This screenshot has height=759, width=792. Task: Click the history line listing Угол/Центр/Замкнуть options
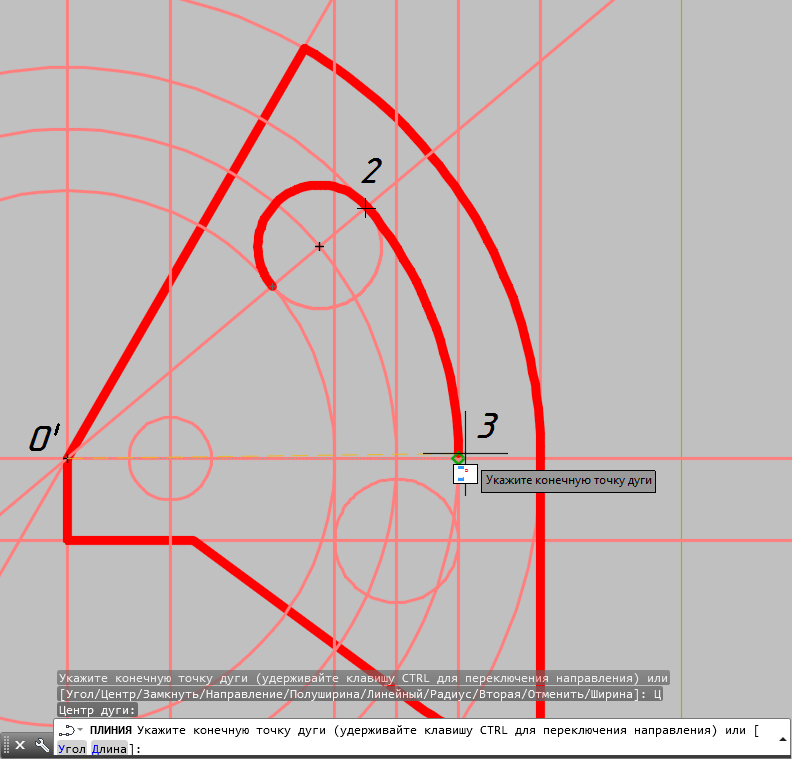point(360,694)
